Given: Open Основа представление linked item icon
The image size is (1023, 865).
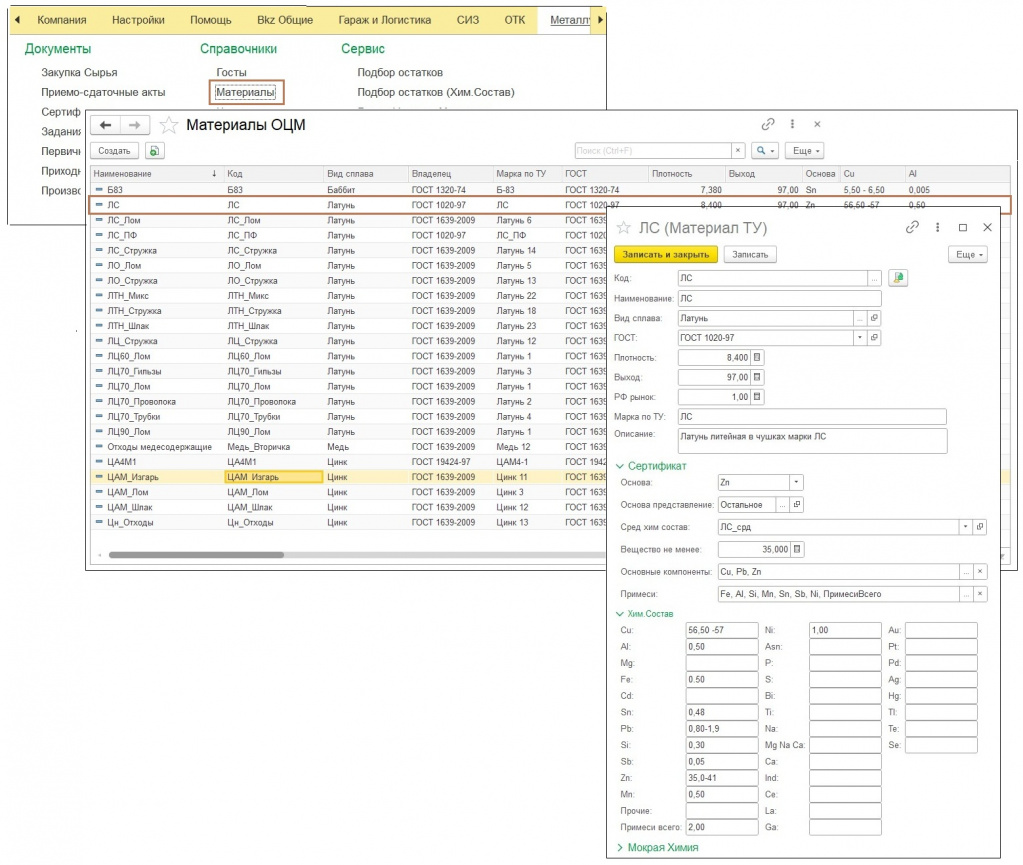Looking at the screenshot, I should coord(797,505).
